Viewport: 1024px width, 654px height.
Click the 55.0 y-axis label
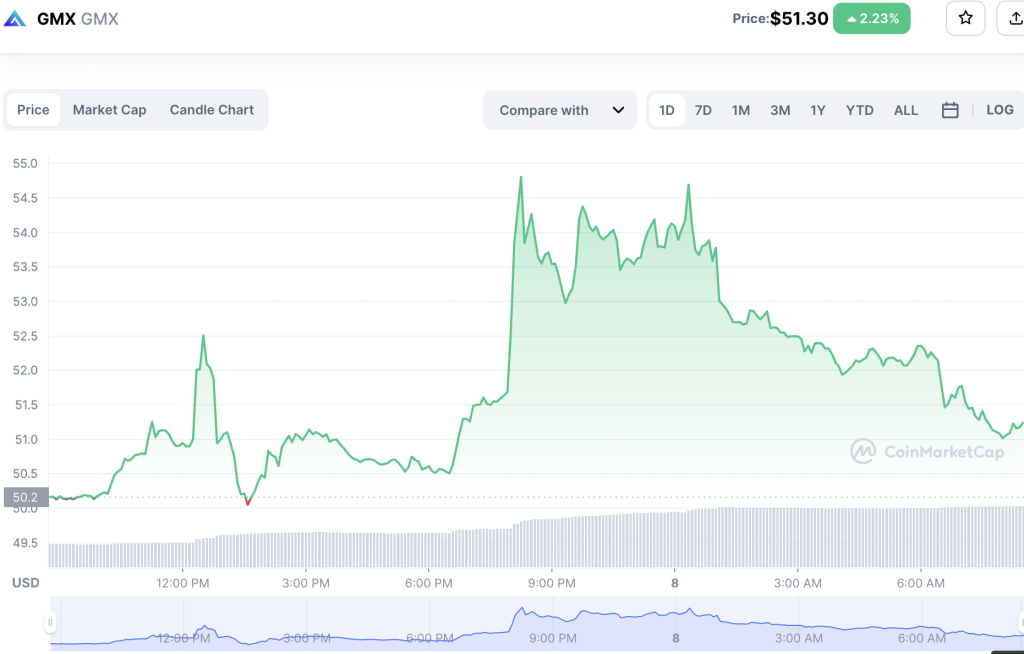(x=25, y=163)
